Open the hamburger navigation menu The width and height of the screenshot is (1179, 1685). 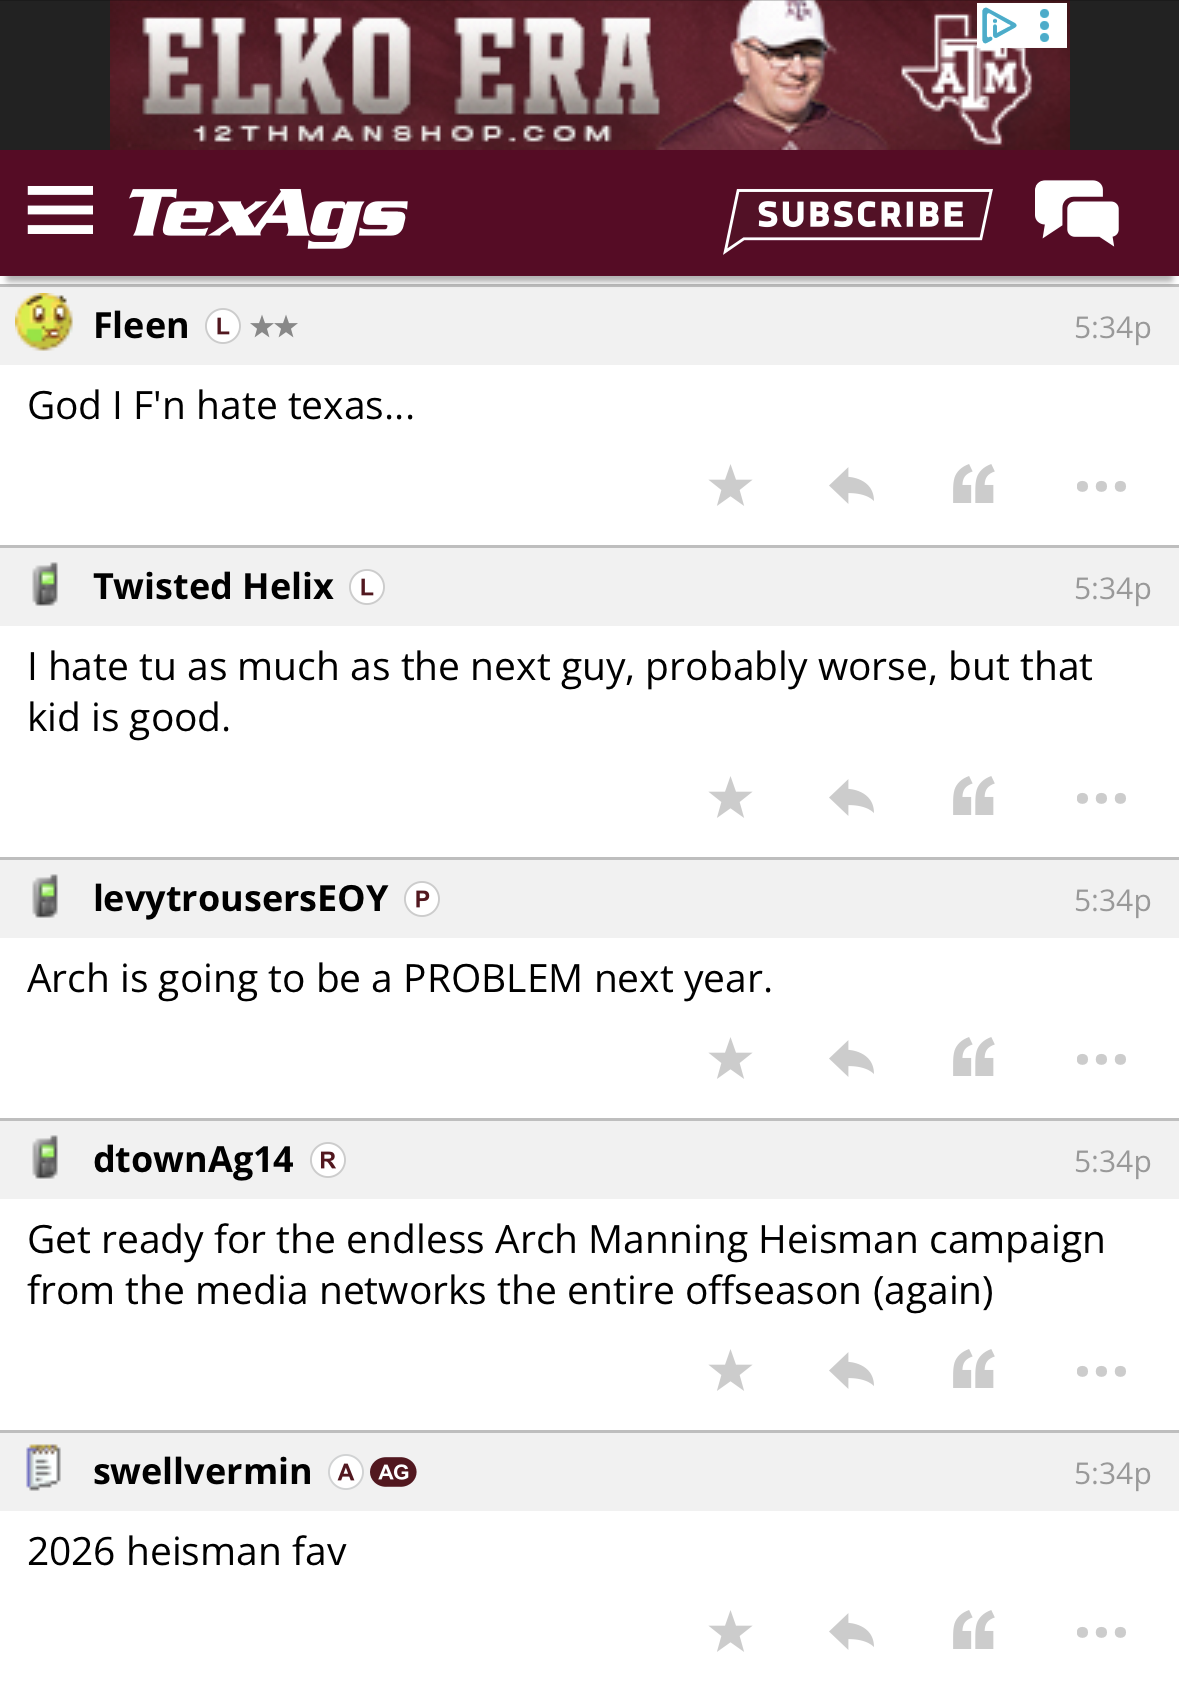click(60, 211)
